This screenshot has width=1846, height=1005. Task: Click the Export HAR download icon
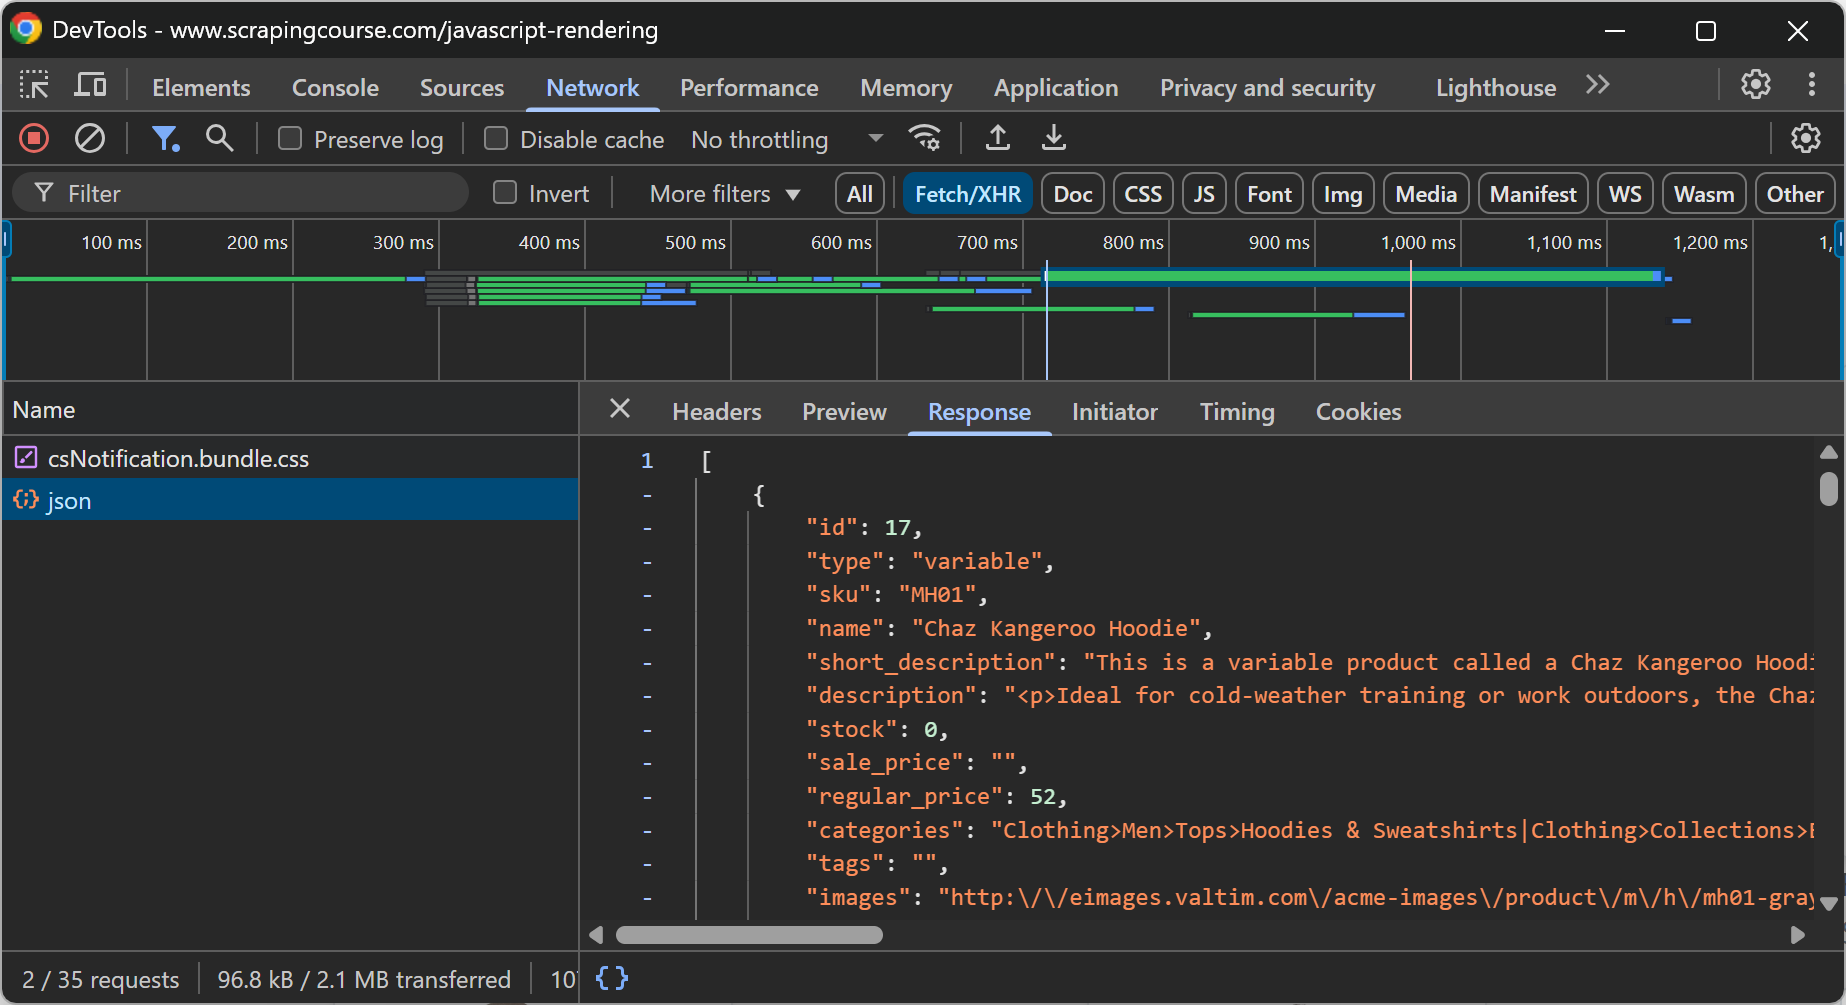pyautogui.click(x=1054, y=138)
